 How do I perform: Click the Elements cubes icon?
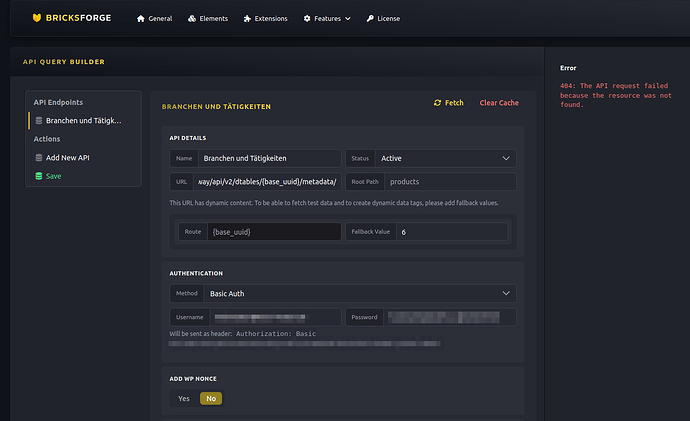pyautogui.click(x=192, y=18)
